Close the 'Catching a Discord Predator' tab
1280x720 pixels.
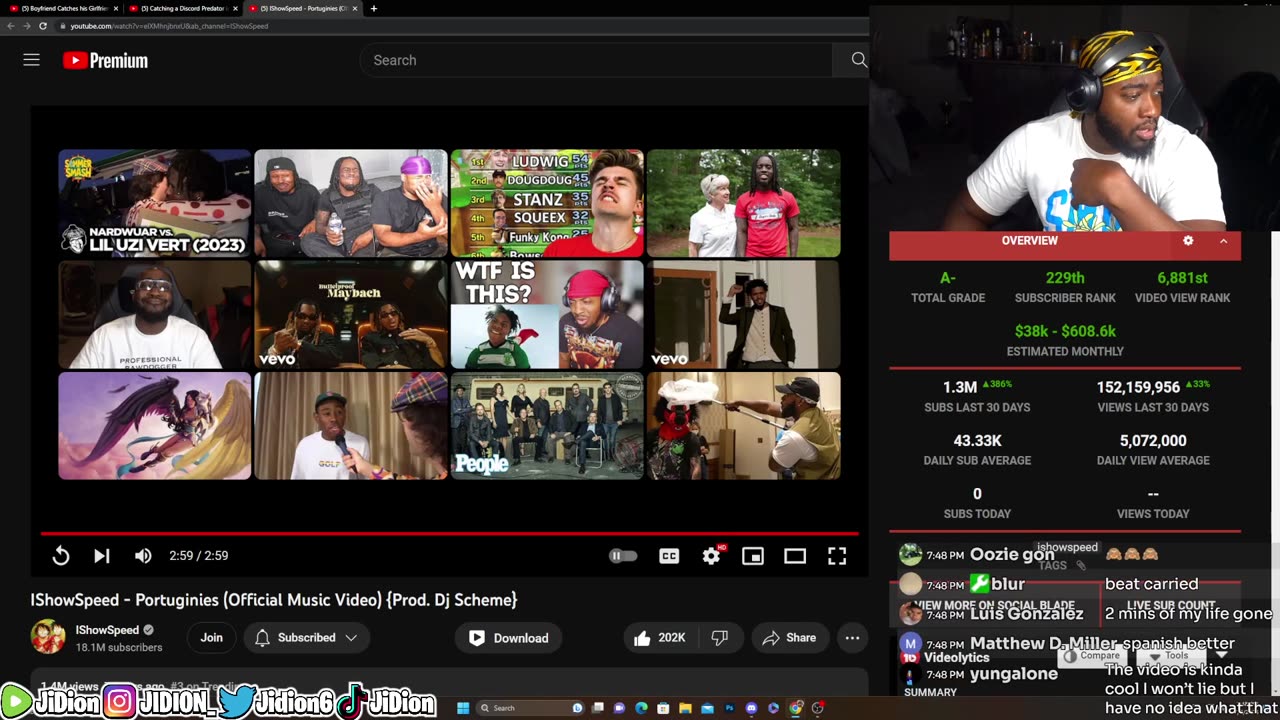pyautogui.click(x=235, y=8)
